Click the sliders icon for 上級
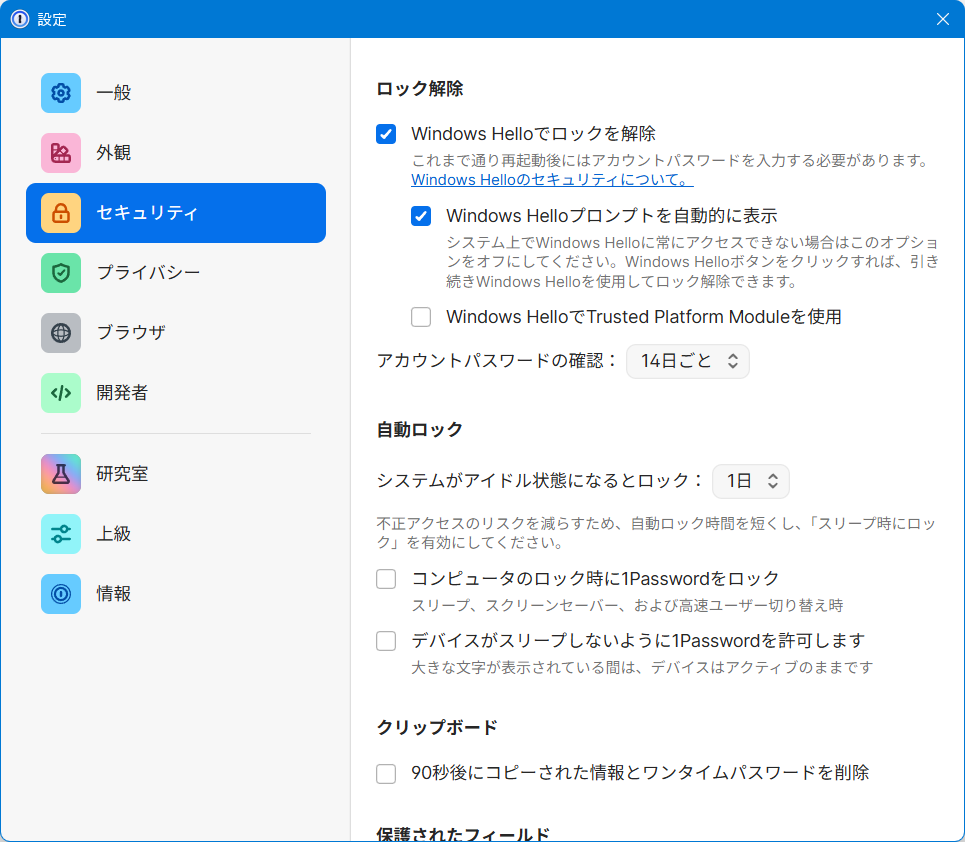This screenshot has width=965, height=842. click(x=61, y=534)
